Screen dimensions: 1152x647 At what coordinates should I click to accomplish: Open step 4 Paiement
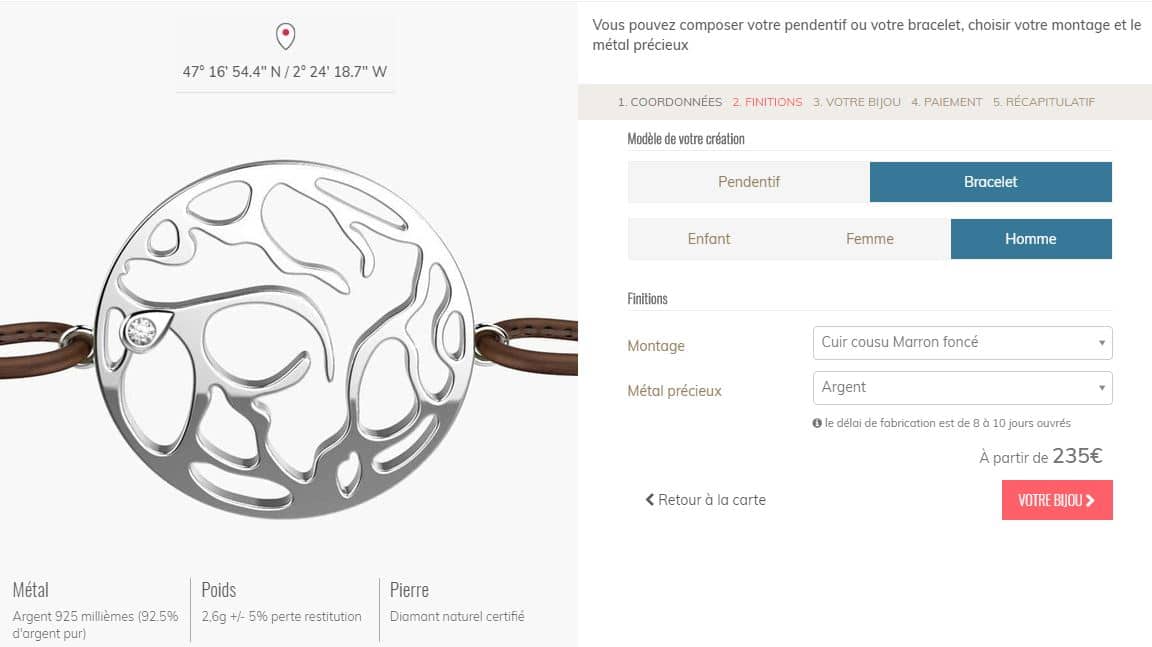946,102
